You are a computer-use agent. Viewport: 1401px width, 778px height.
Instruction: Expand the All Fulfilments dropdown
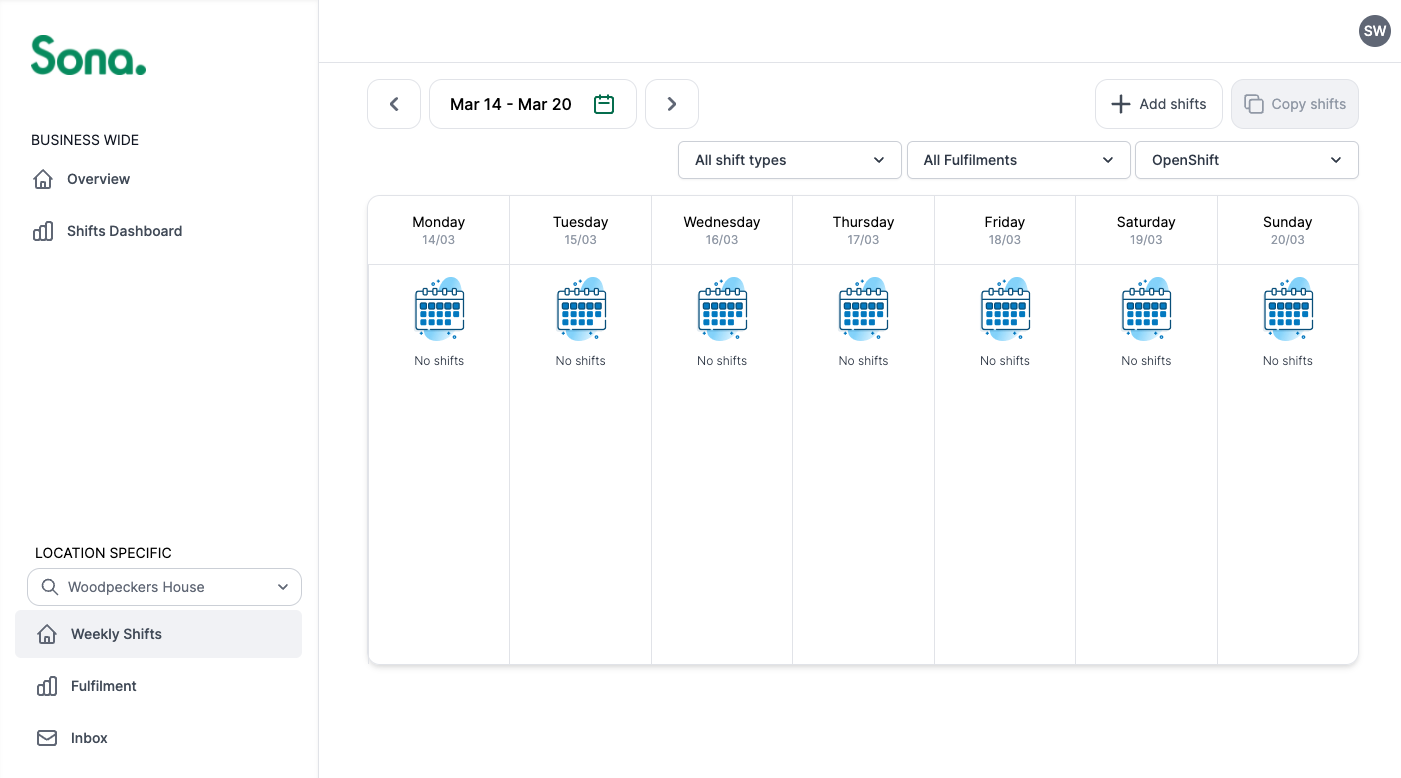click(1018, 160)
